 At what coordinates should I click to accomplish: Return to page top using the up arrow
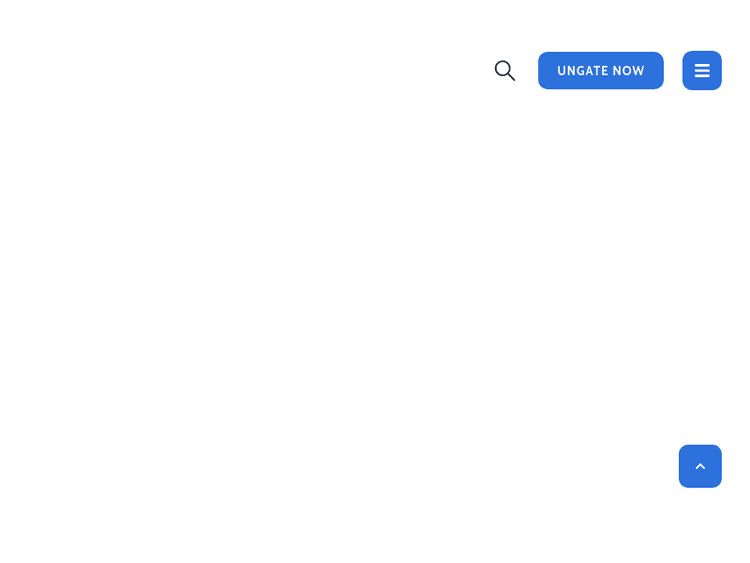point(700,466)
